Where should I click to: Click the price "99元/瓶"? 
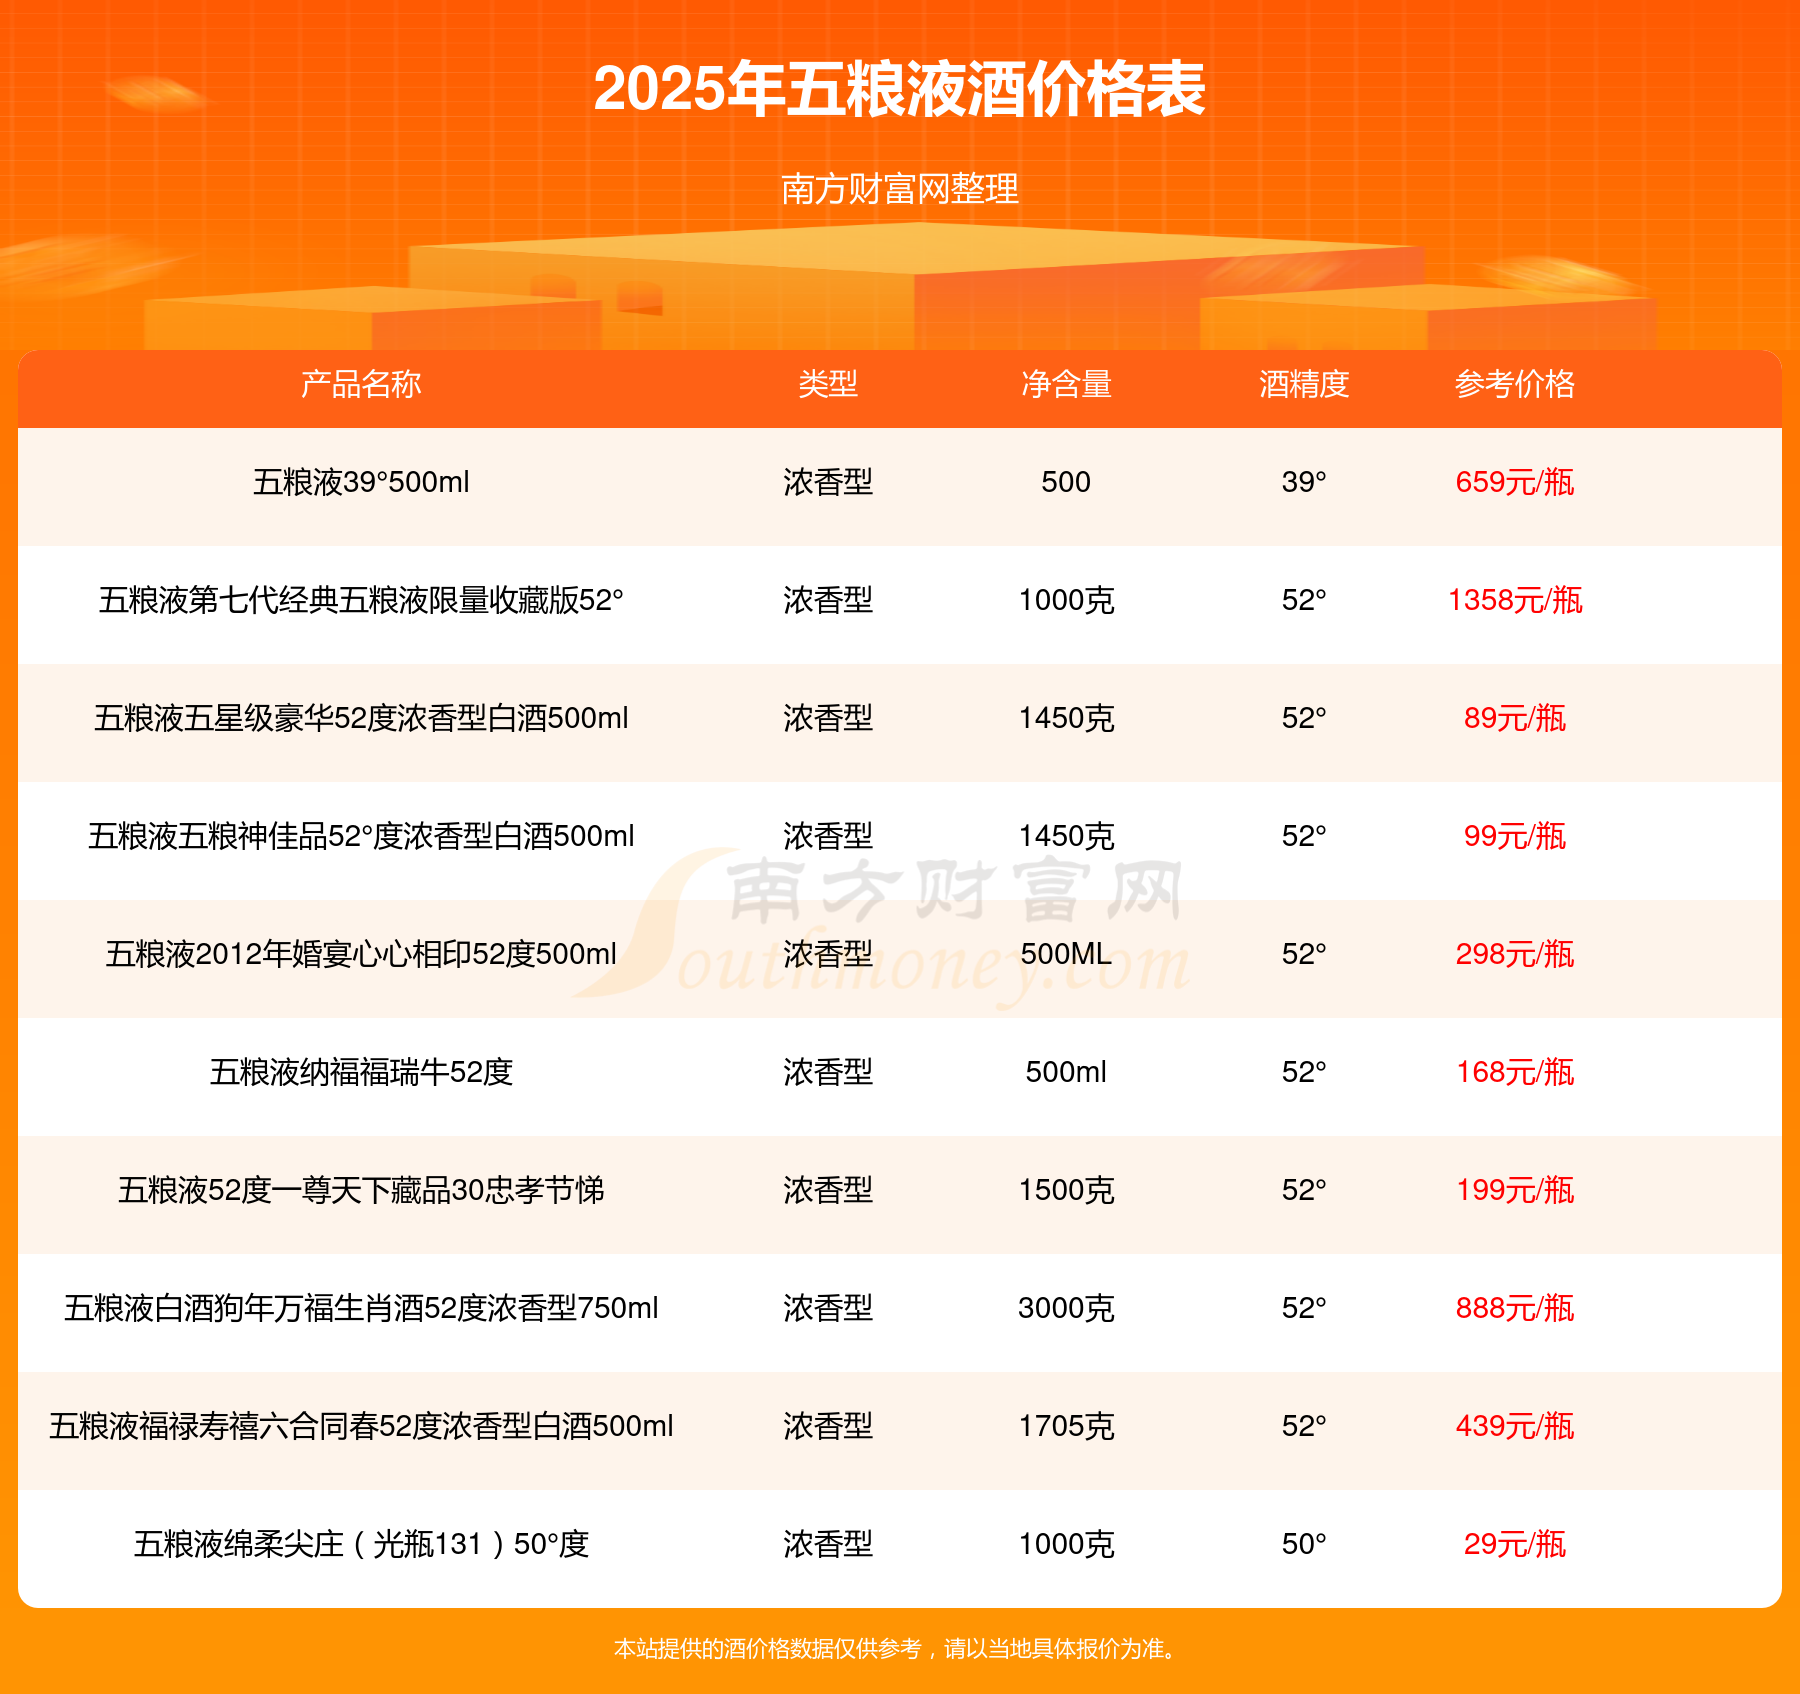click(x=1515, y=836)
